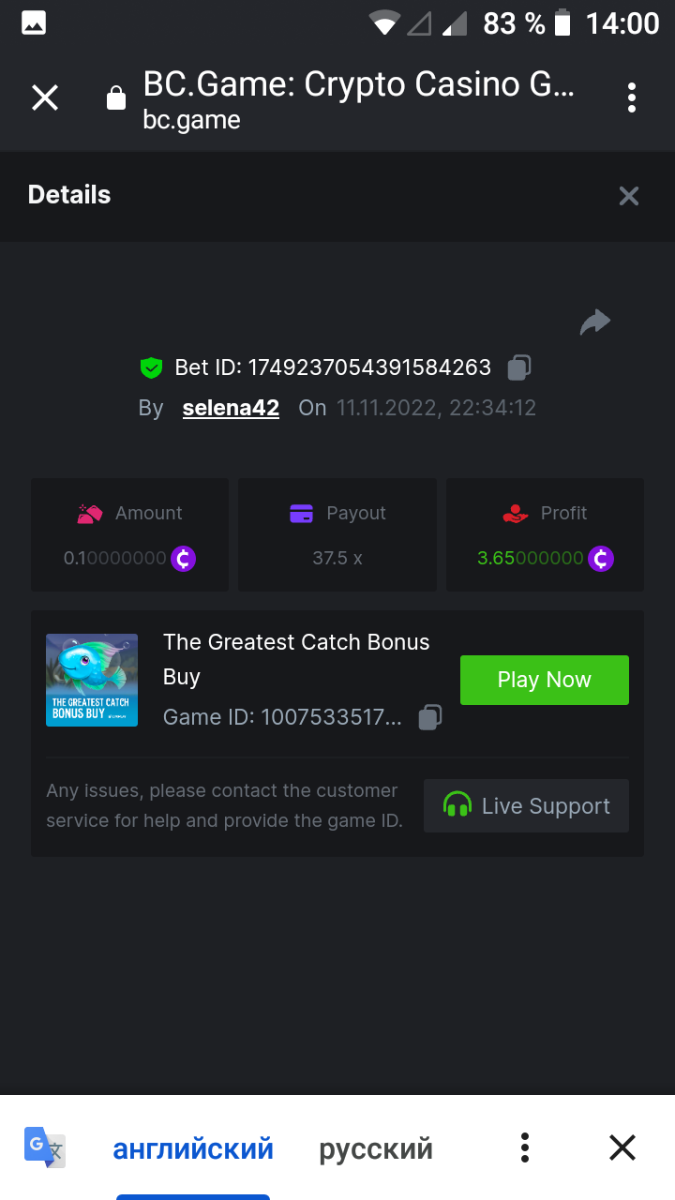The image size is (675, 1200).
Task: Close the browser tab with X
Action: click(x=45, y=98)
